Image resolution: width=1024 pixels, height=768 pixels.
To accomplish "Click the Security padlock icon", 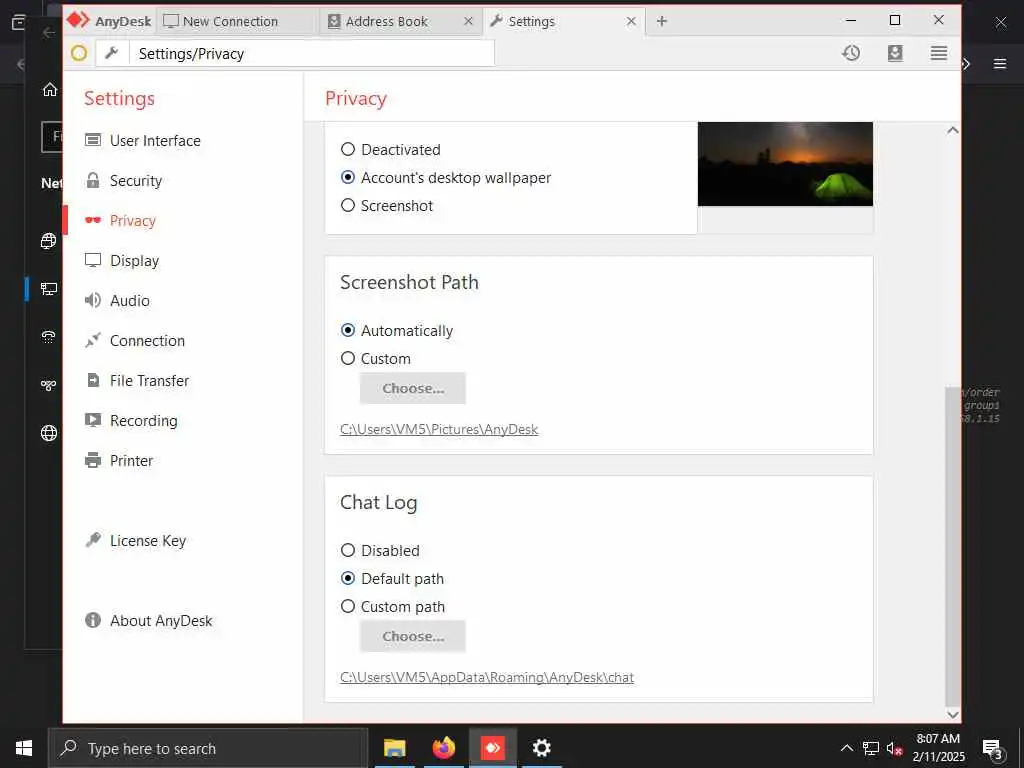I will (93, 180).
